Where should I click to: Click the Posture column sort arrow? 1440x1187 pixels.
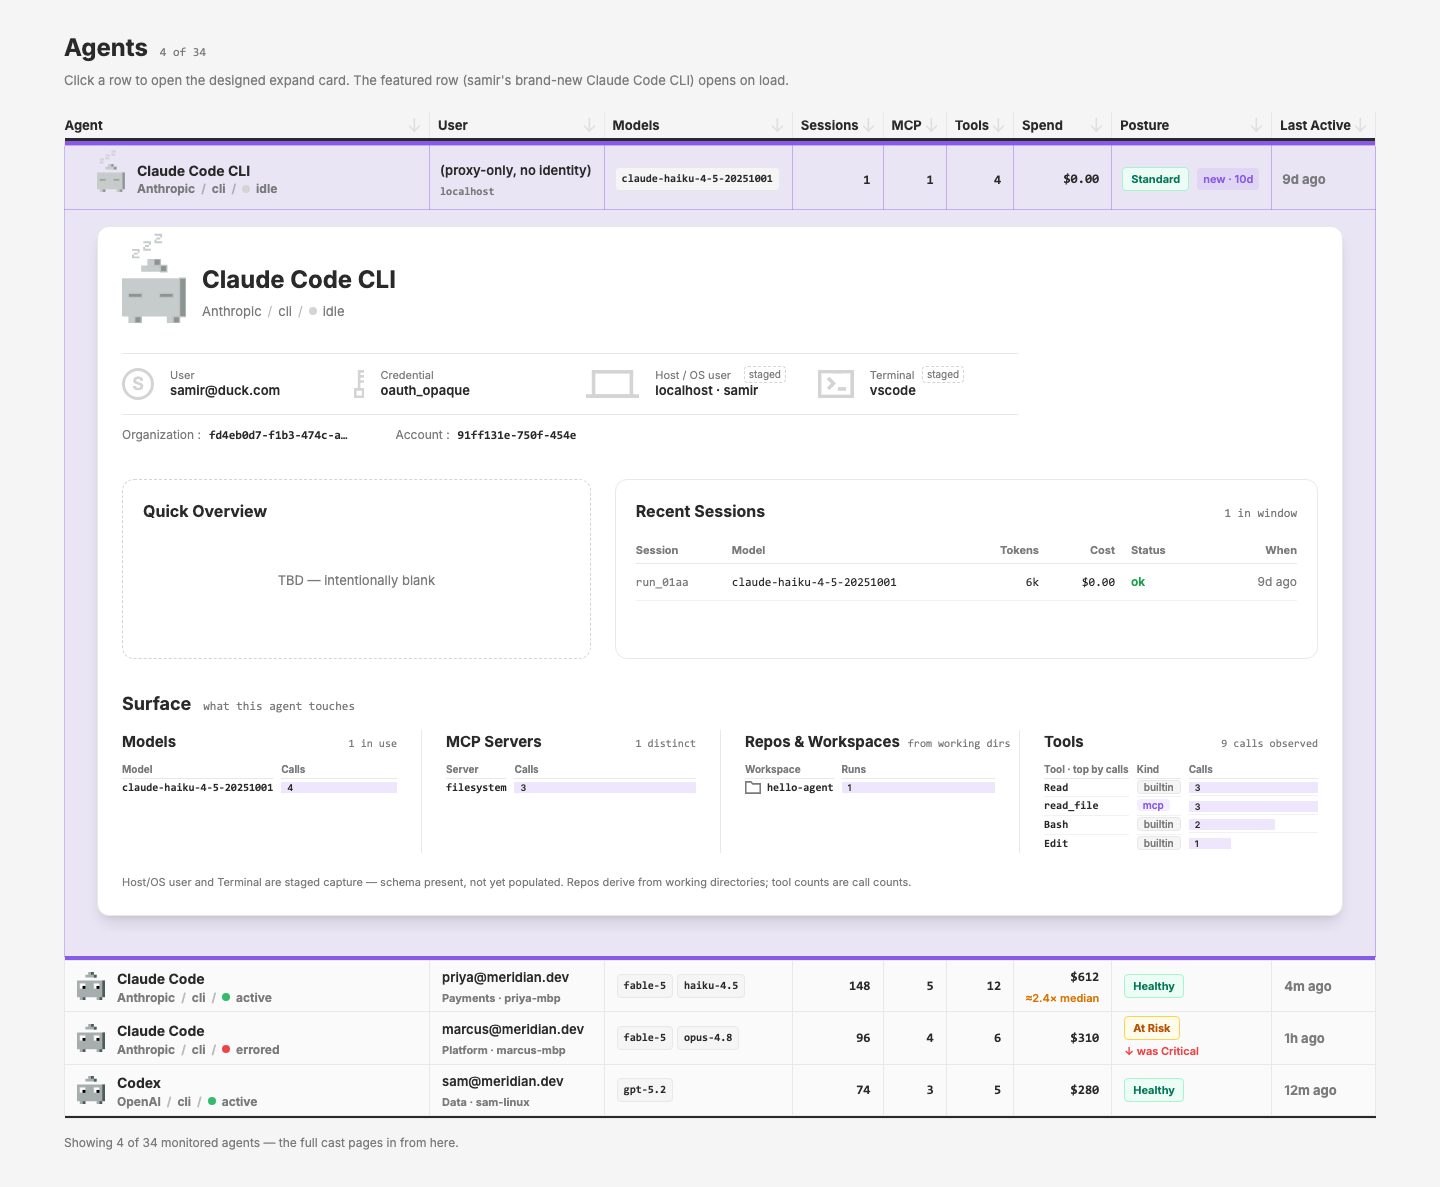click(1256, 125)
